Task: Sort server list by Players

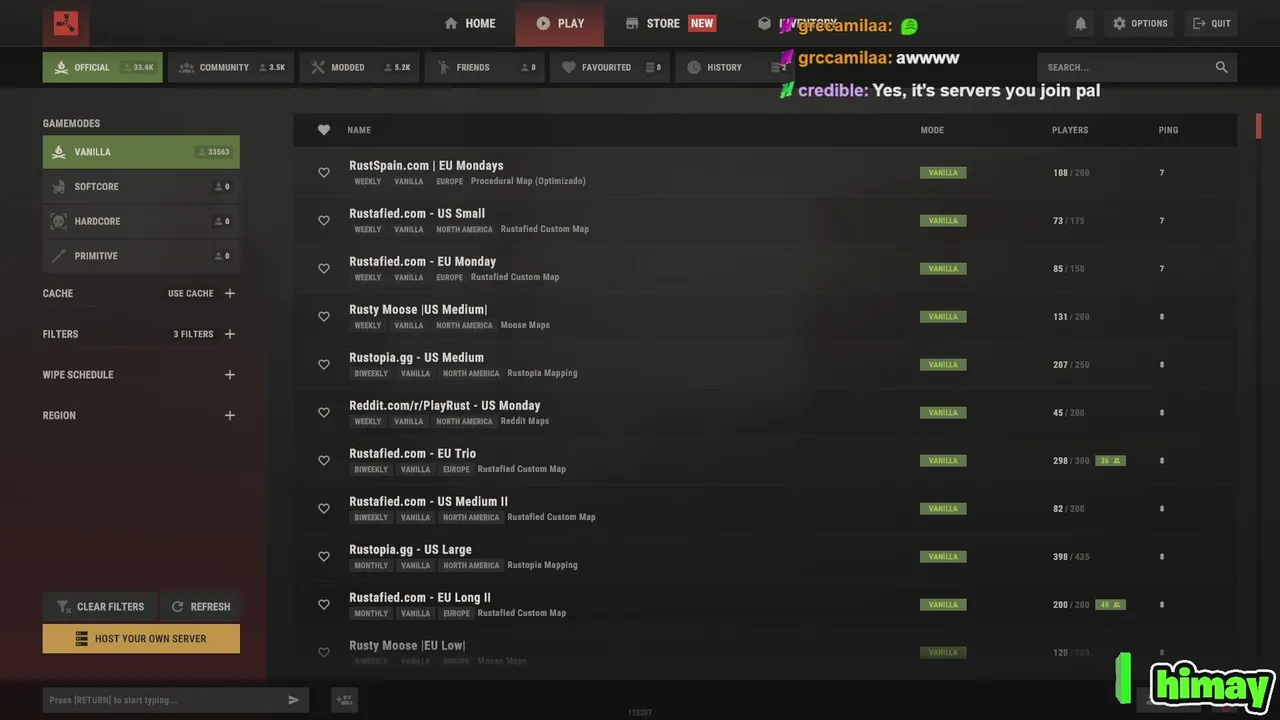Action: (x=1070, y=130)
